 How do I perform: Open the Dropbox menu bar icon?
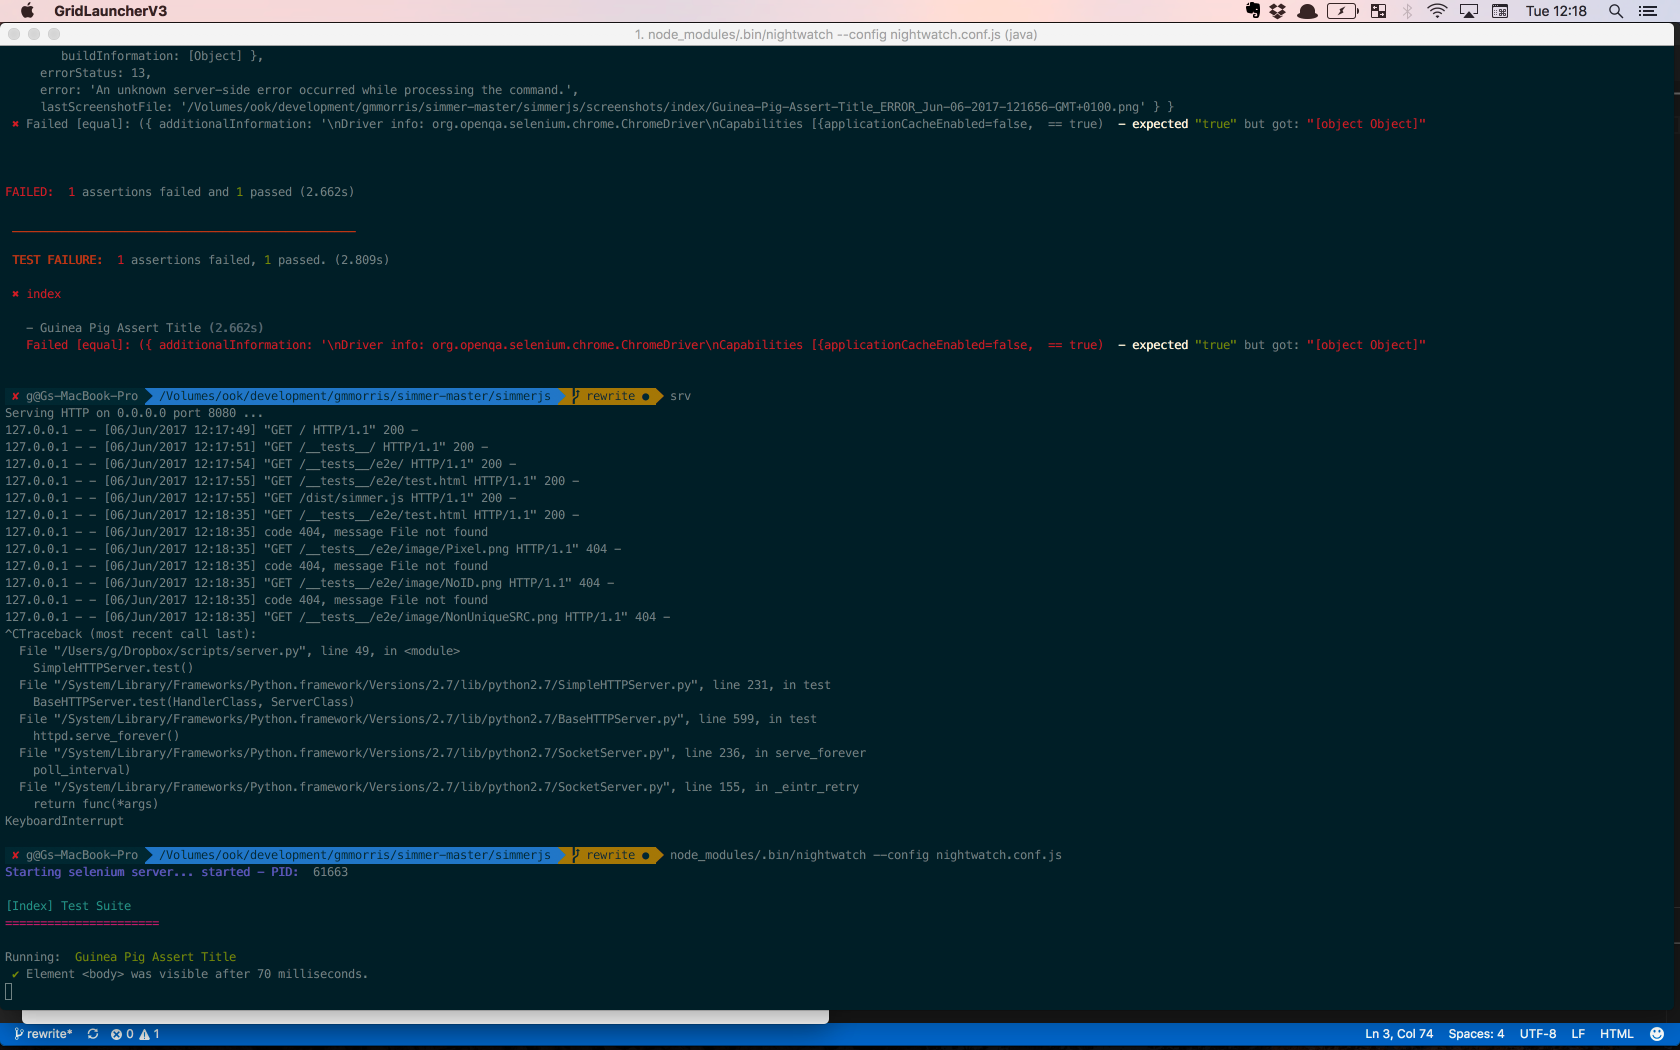point(1278,11)
